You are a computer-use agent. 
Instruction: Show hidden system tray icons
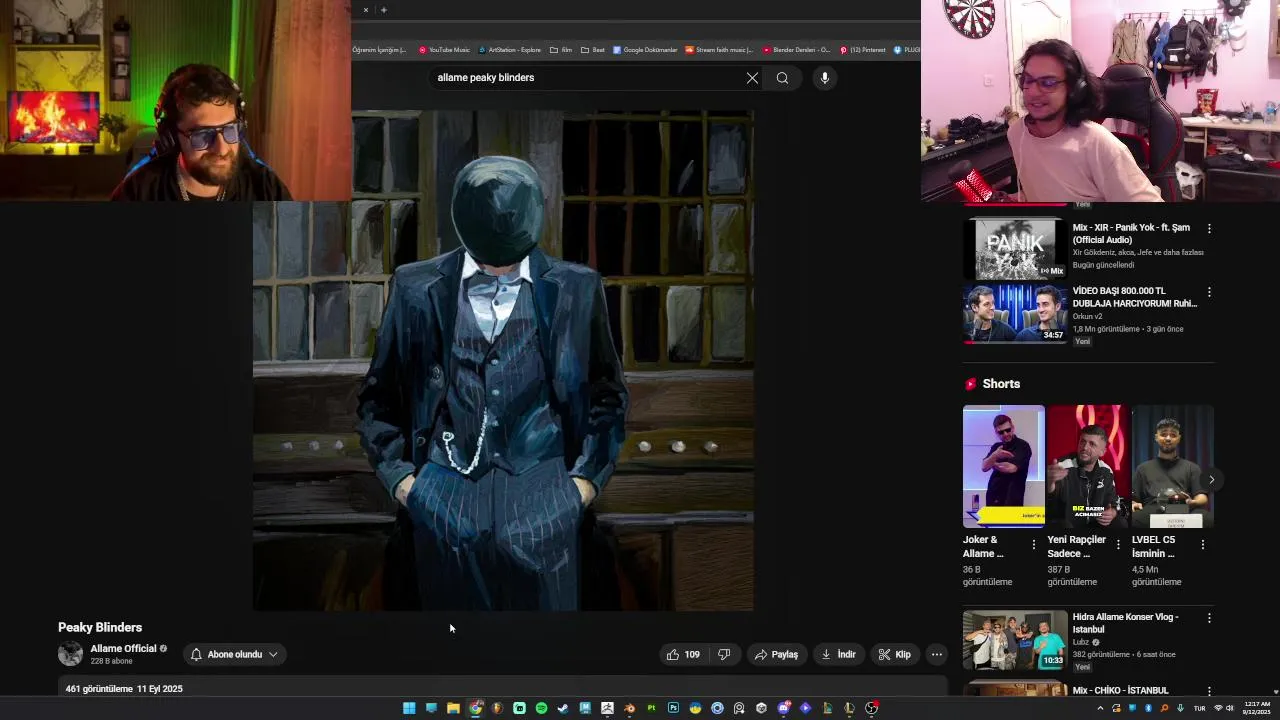tap(1100, 708)
